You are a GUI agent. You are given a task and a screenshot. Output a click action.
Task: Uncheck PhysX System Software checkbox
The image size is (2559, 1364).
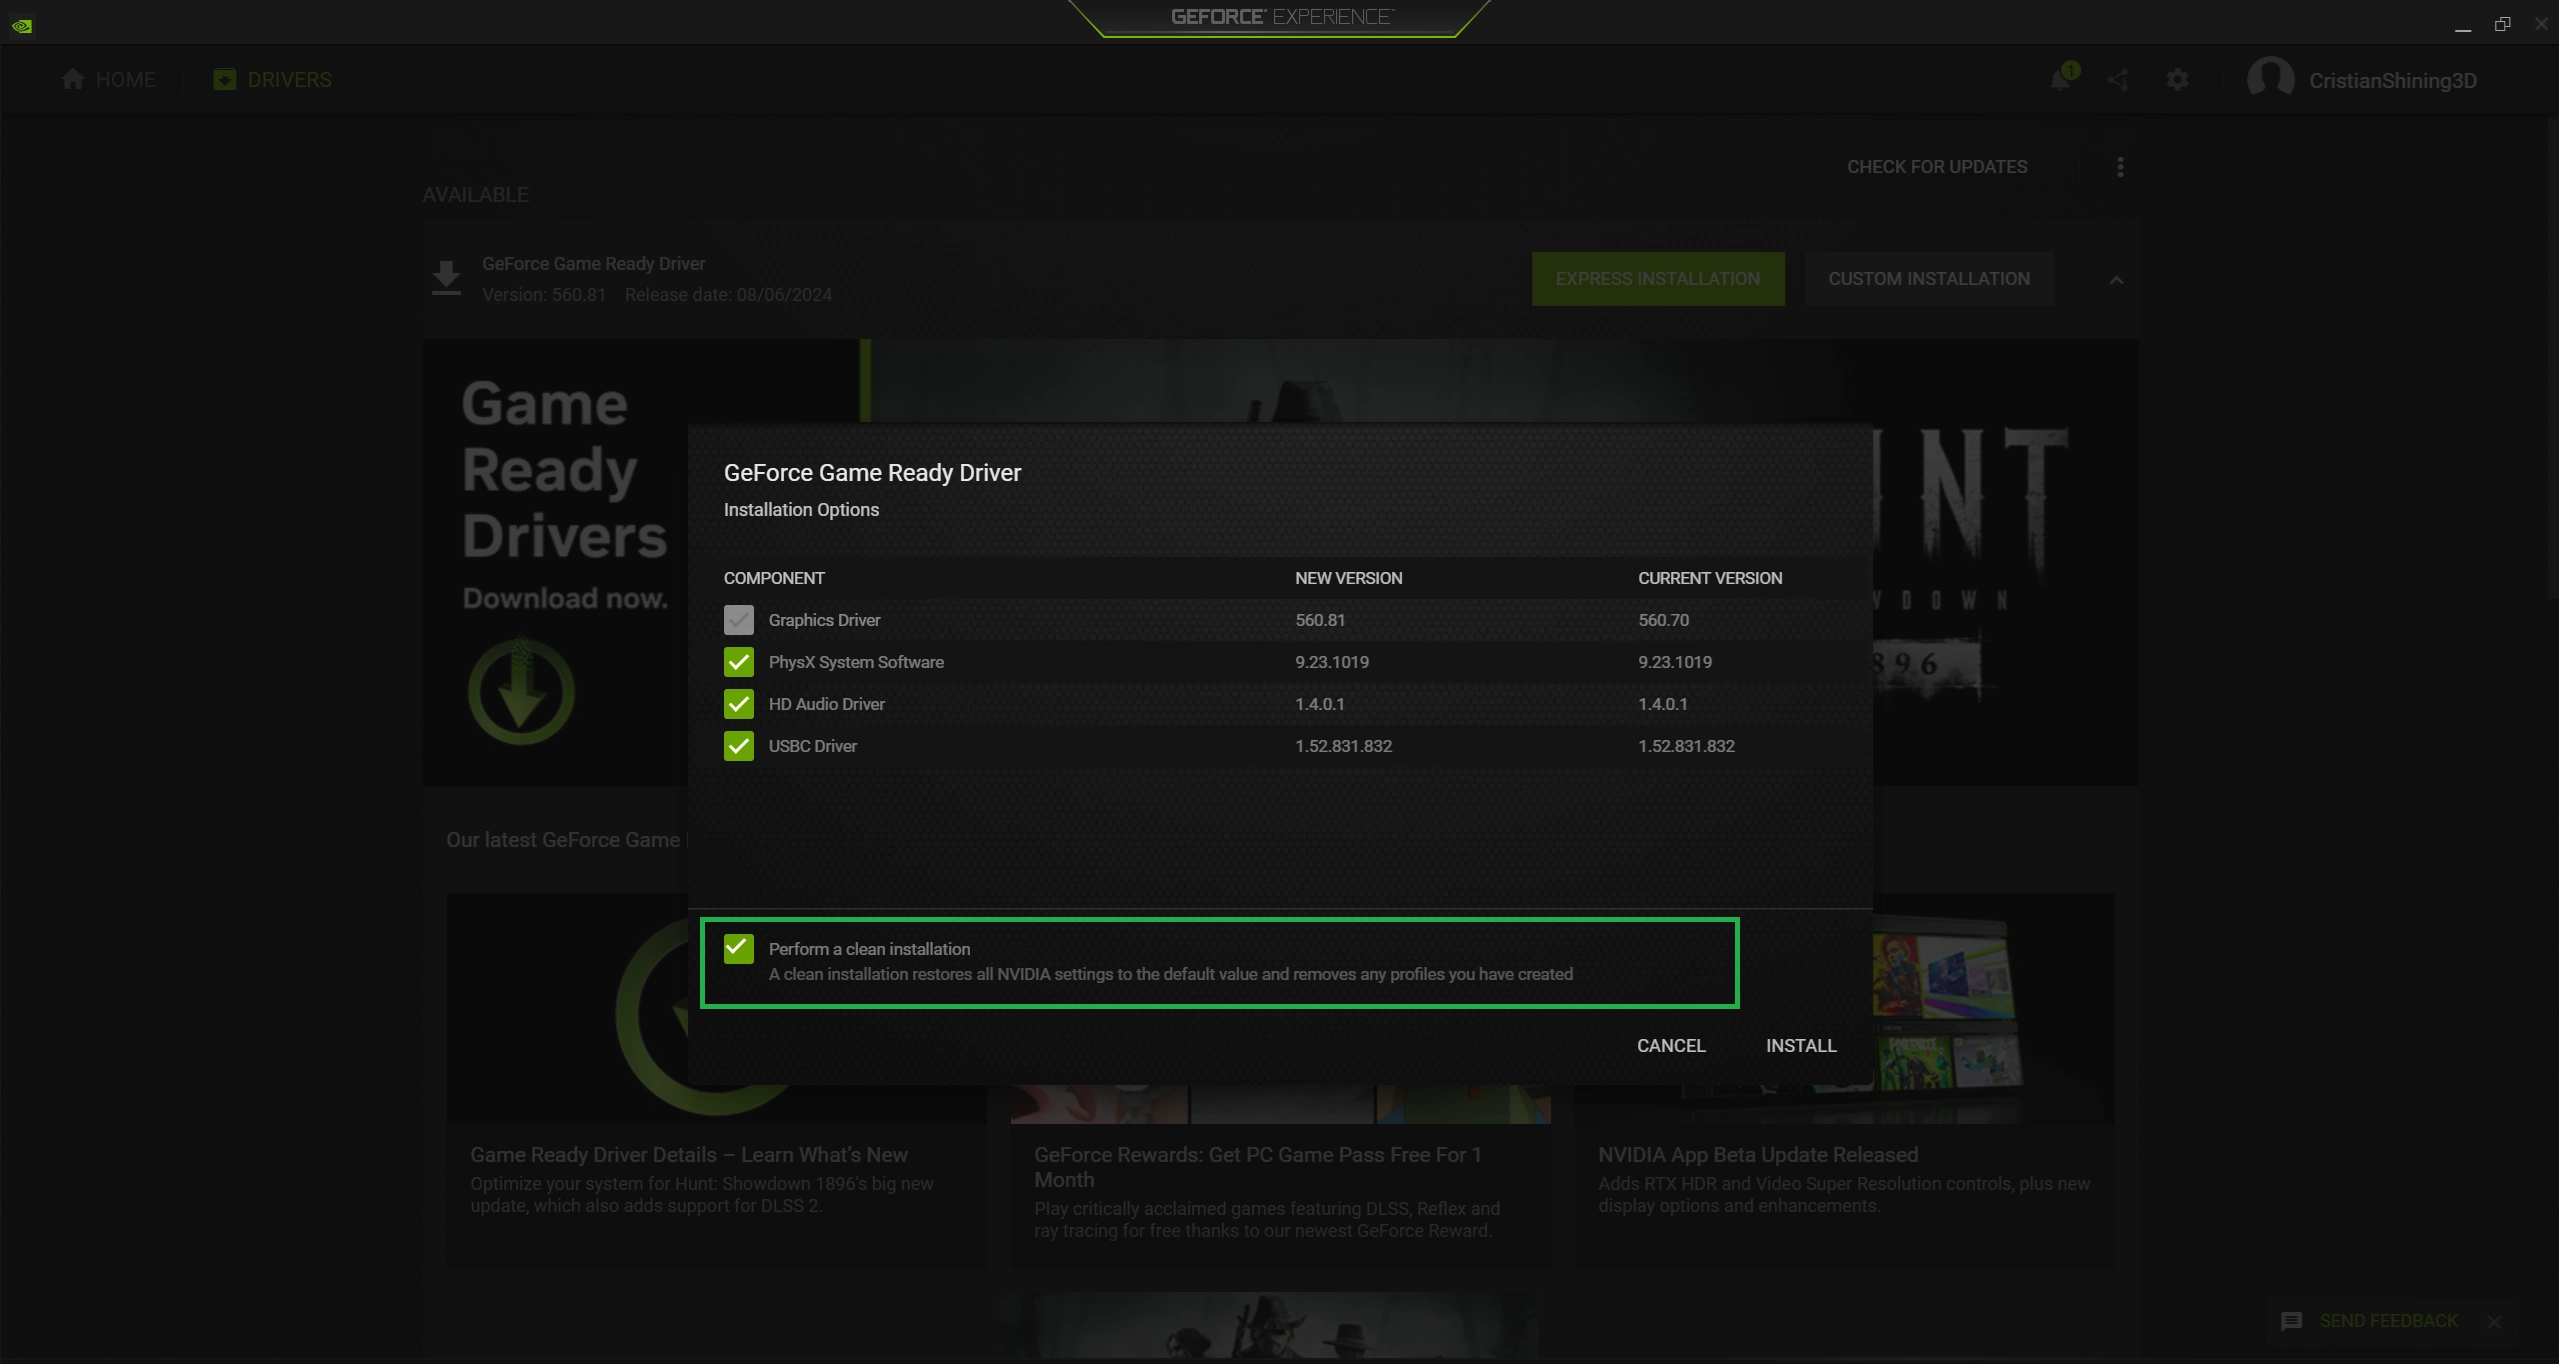pyautogui.click(x=739, y=662)
